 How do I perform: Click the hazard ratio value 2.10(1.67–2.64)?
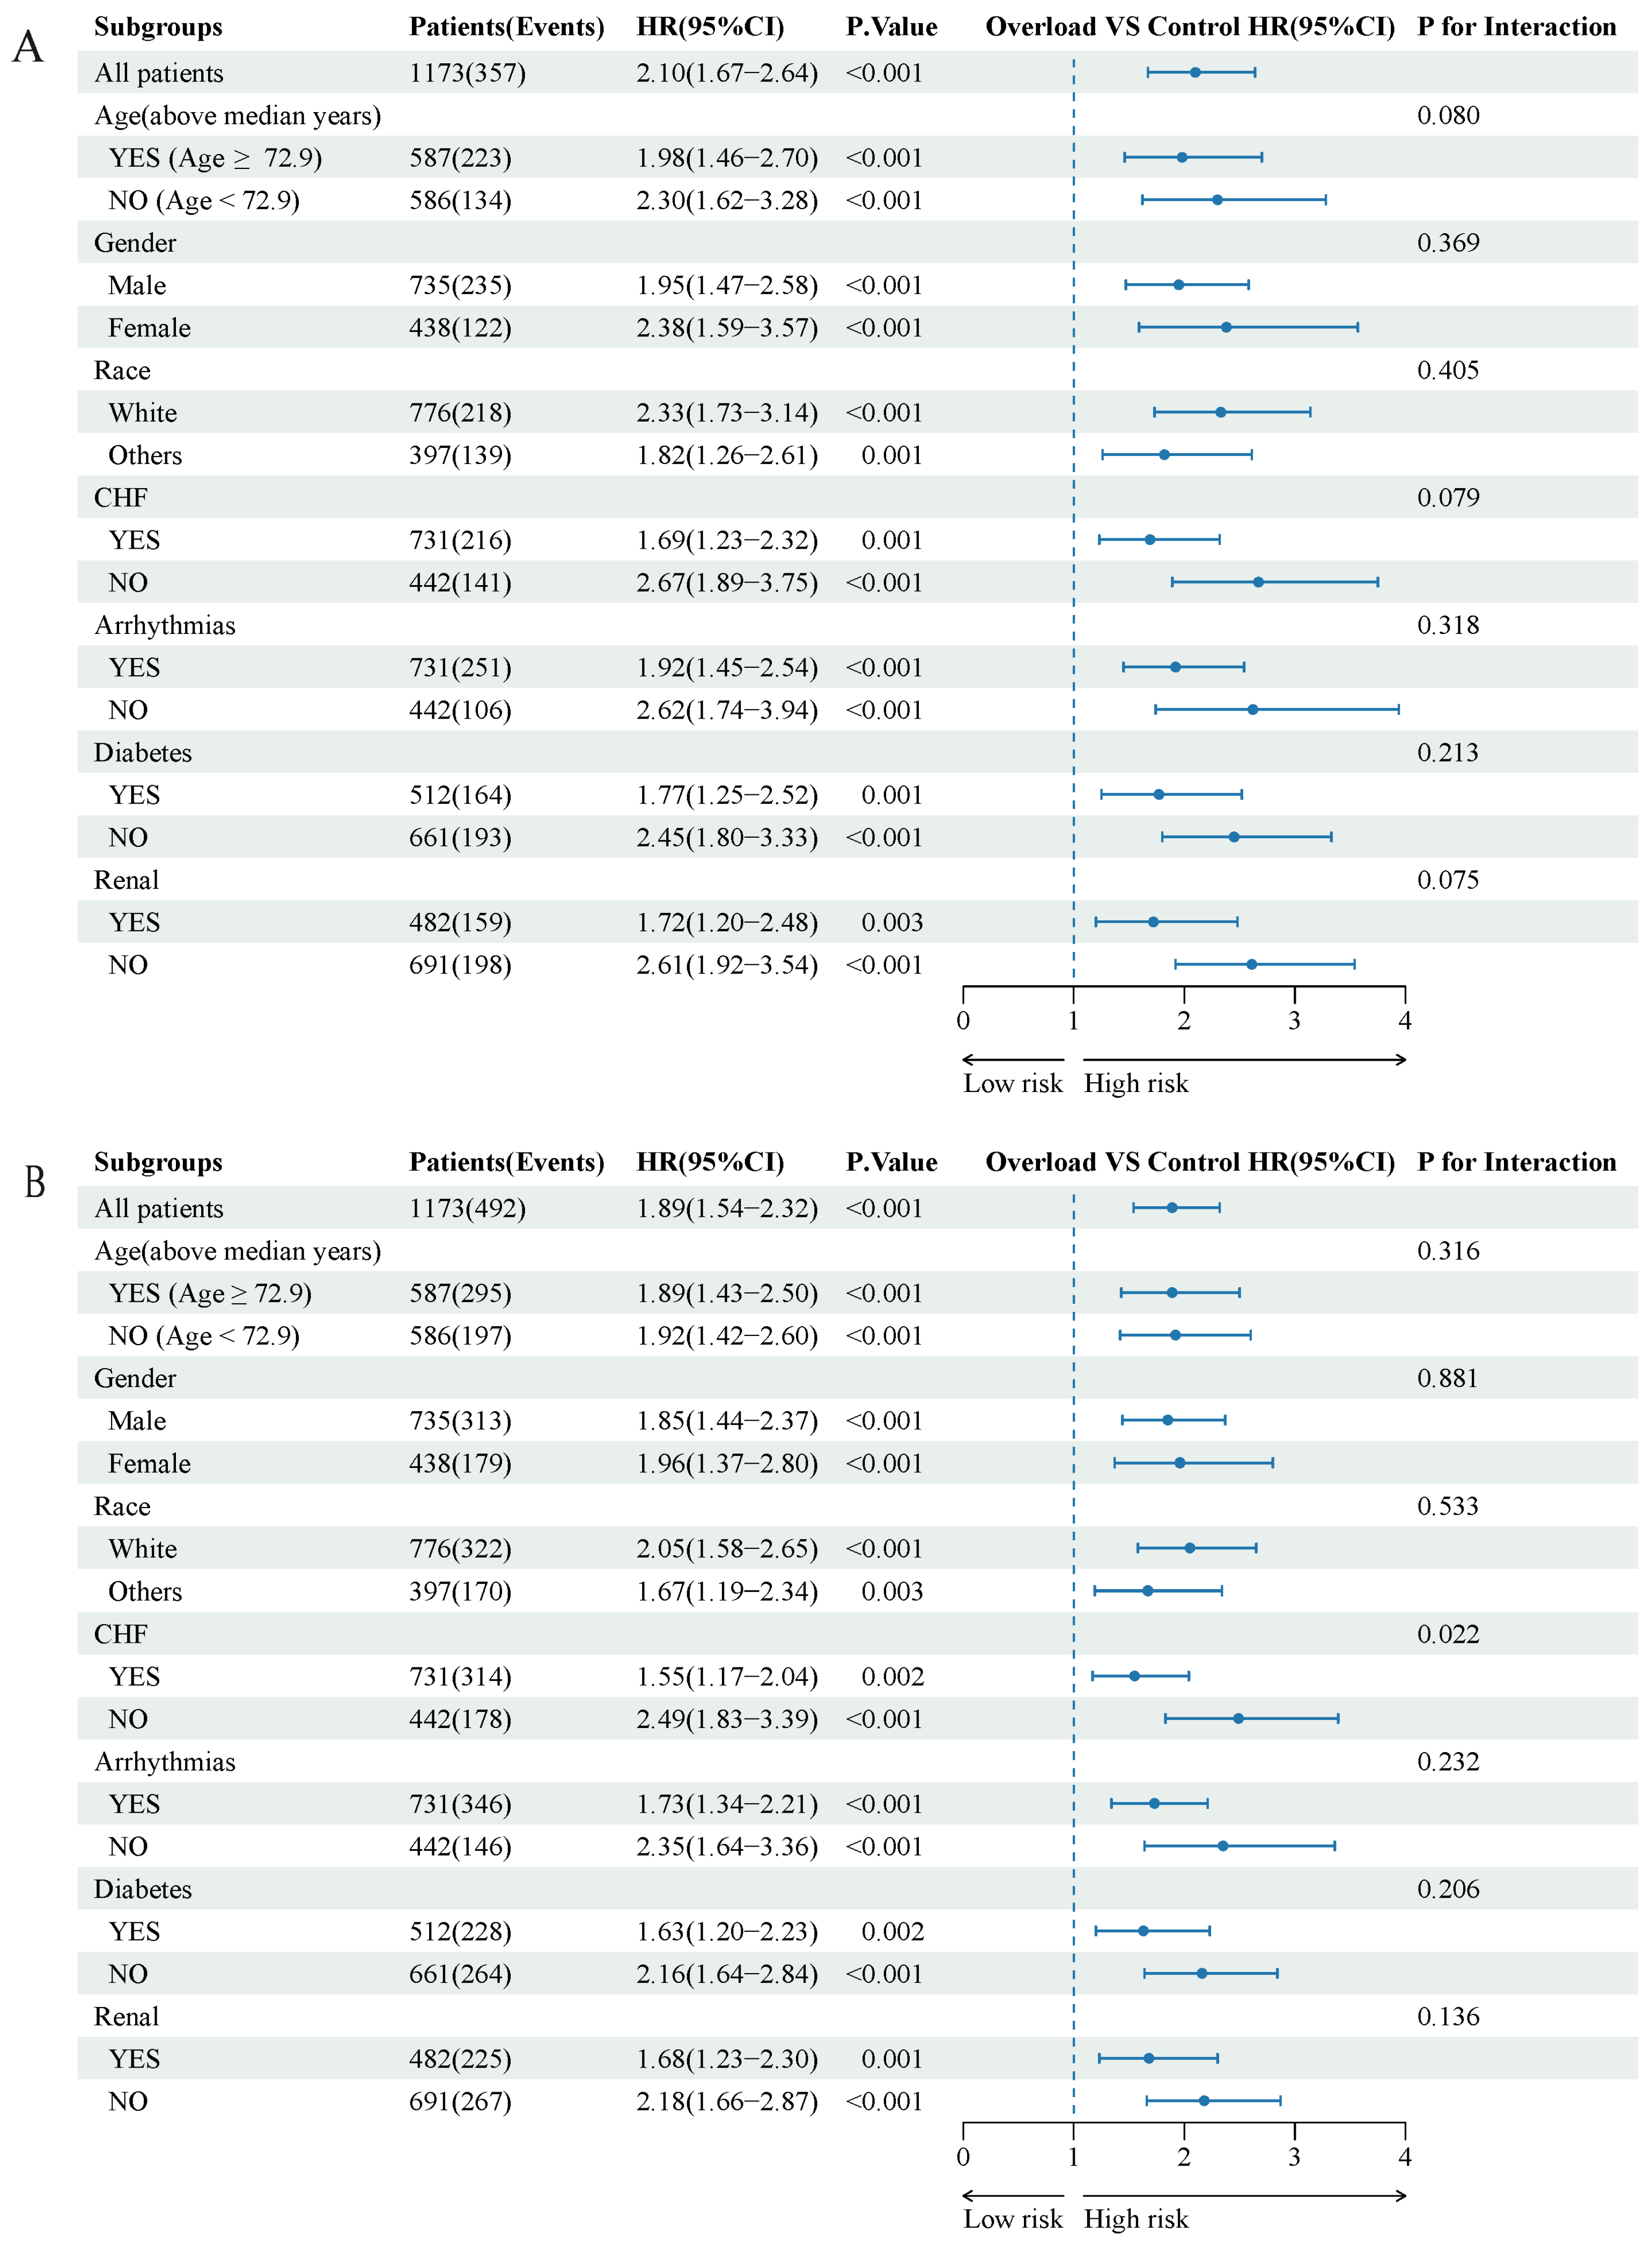(x=727, y=73)
